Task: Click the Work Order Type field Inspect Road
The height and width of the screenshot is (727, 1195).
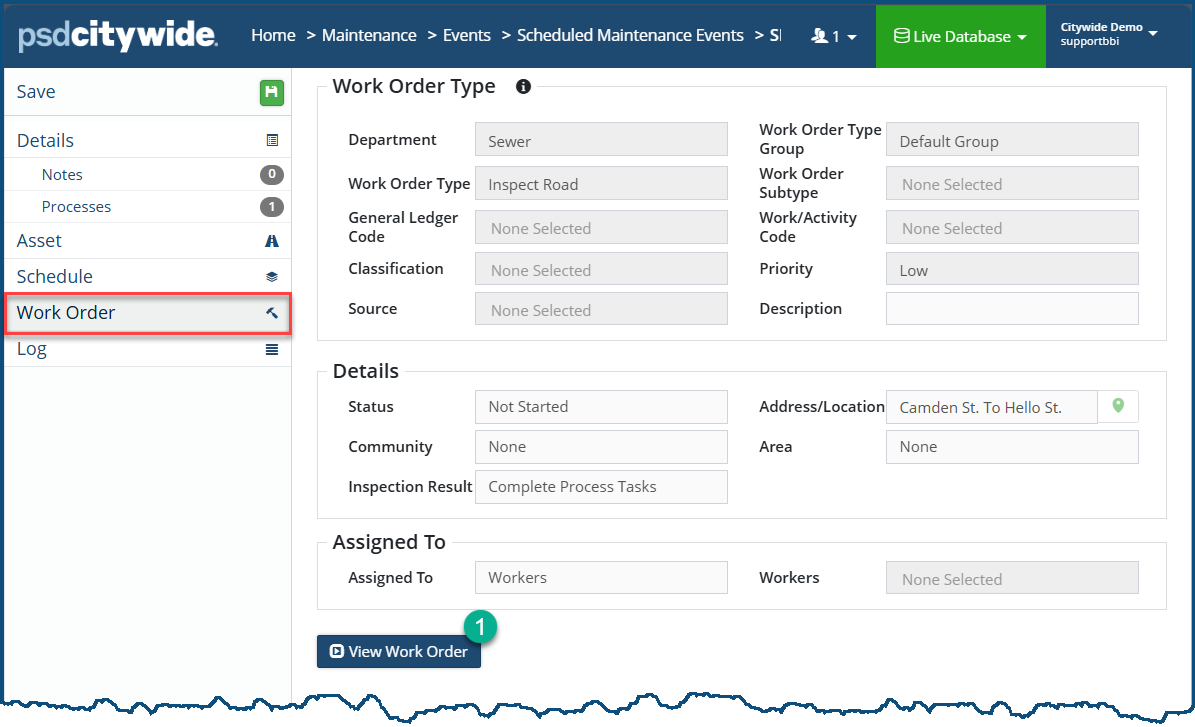Action: [x=601, y=183]
